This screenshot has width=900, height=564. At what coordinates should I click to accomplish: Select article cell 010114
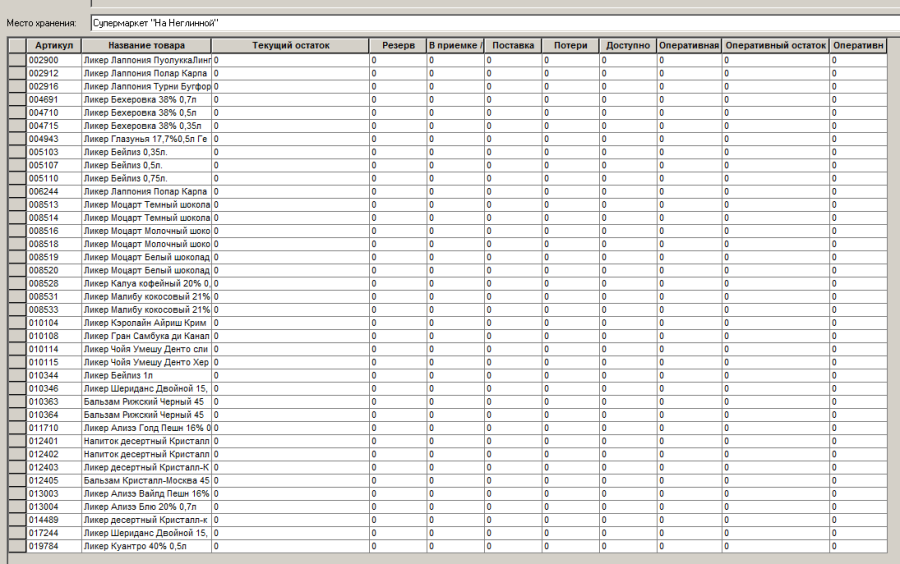tap(54, 349)
